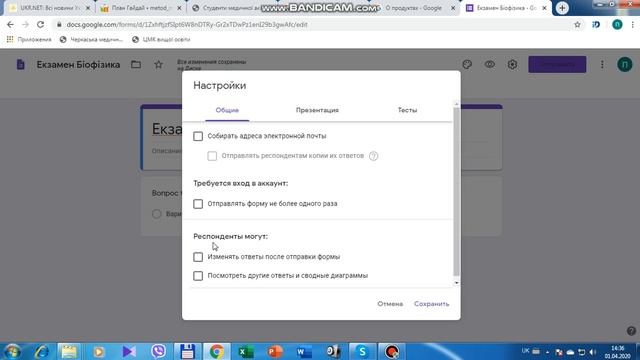The height and width of the screenshot is (360, 640).
Task: Click the Google Forms home icon
Action: 20,64
